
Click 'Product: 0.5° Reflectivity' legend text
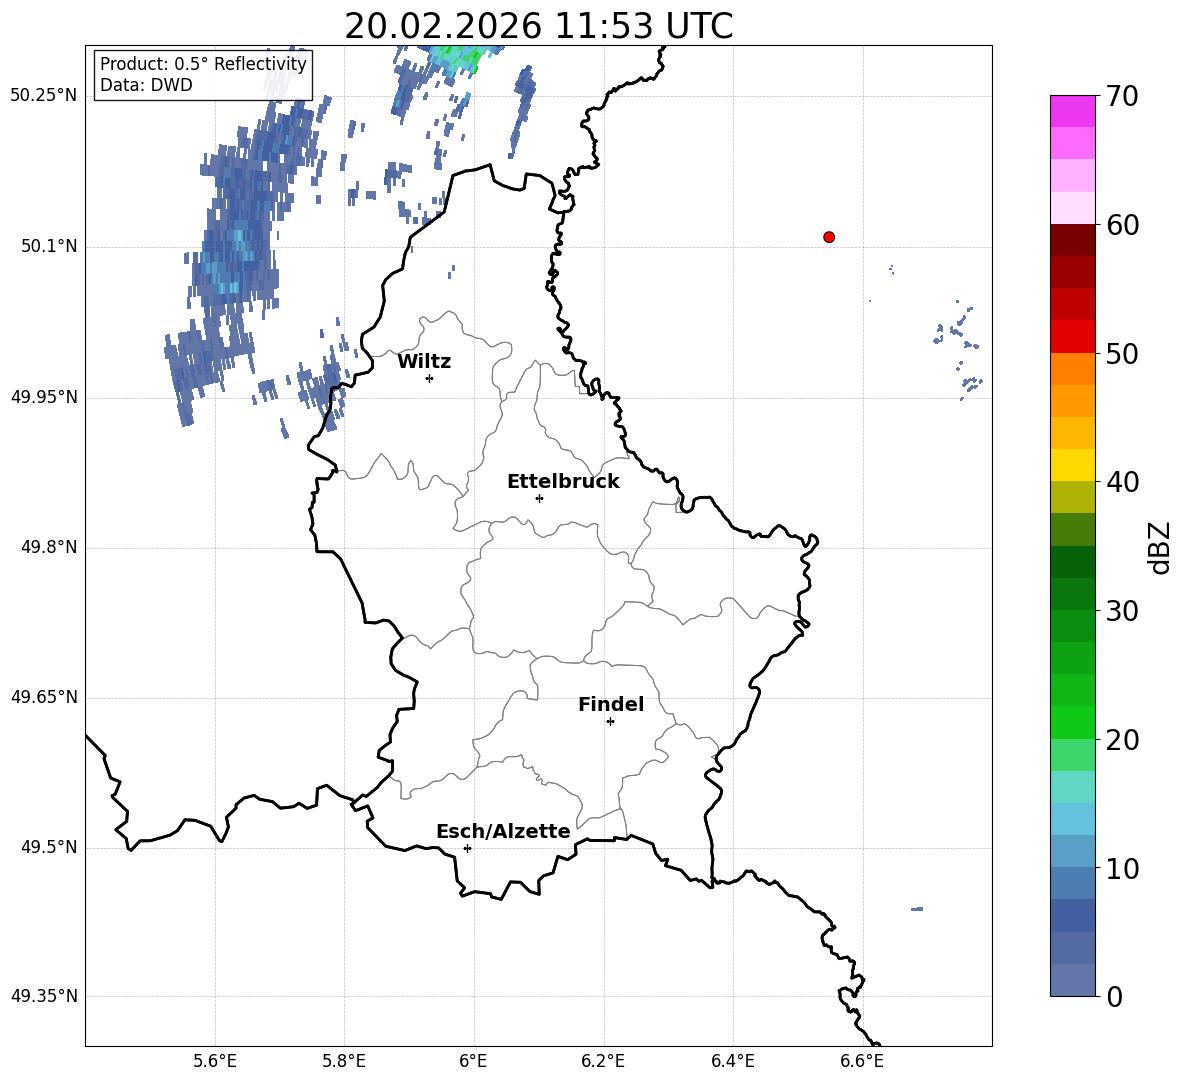(x=203, y=63)
